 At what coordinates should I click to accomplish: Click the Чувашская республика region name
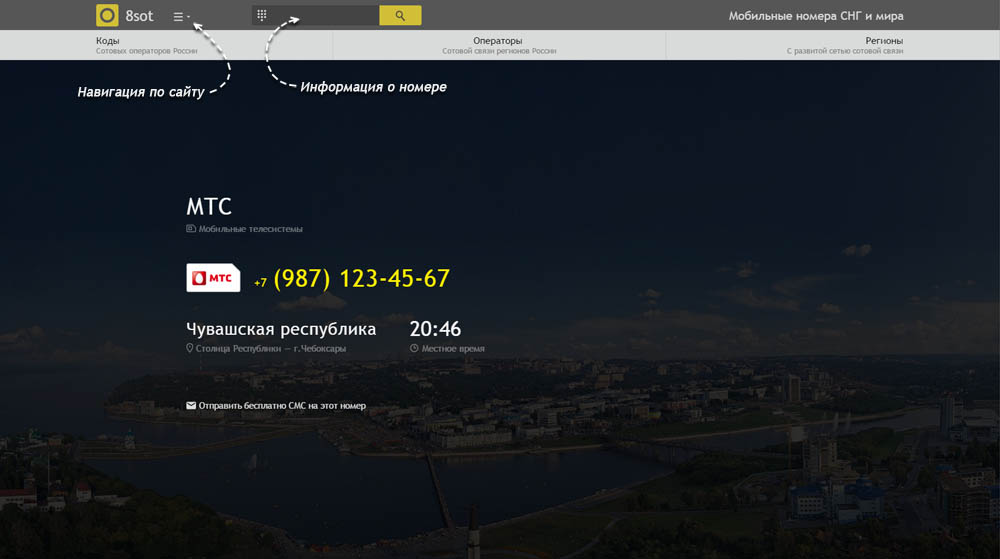[281, 329]
